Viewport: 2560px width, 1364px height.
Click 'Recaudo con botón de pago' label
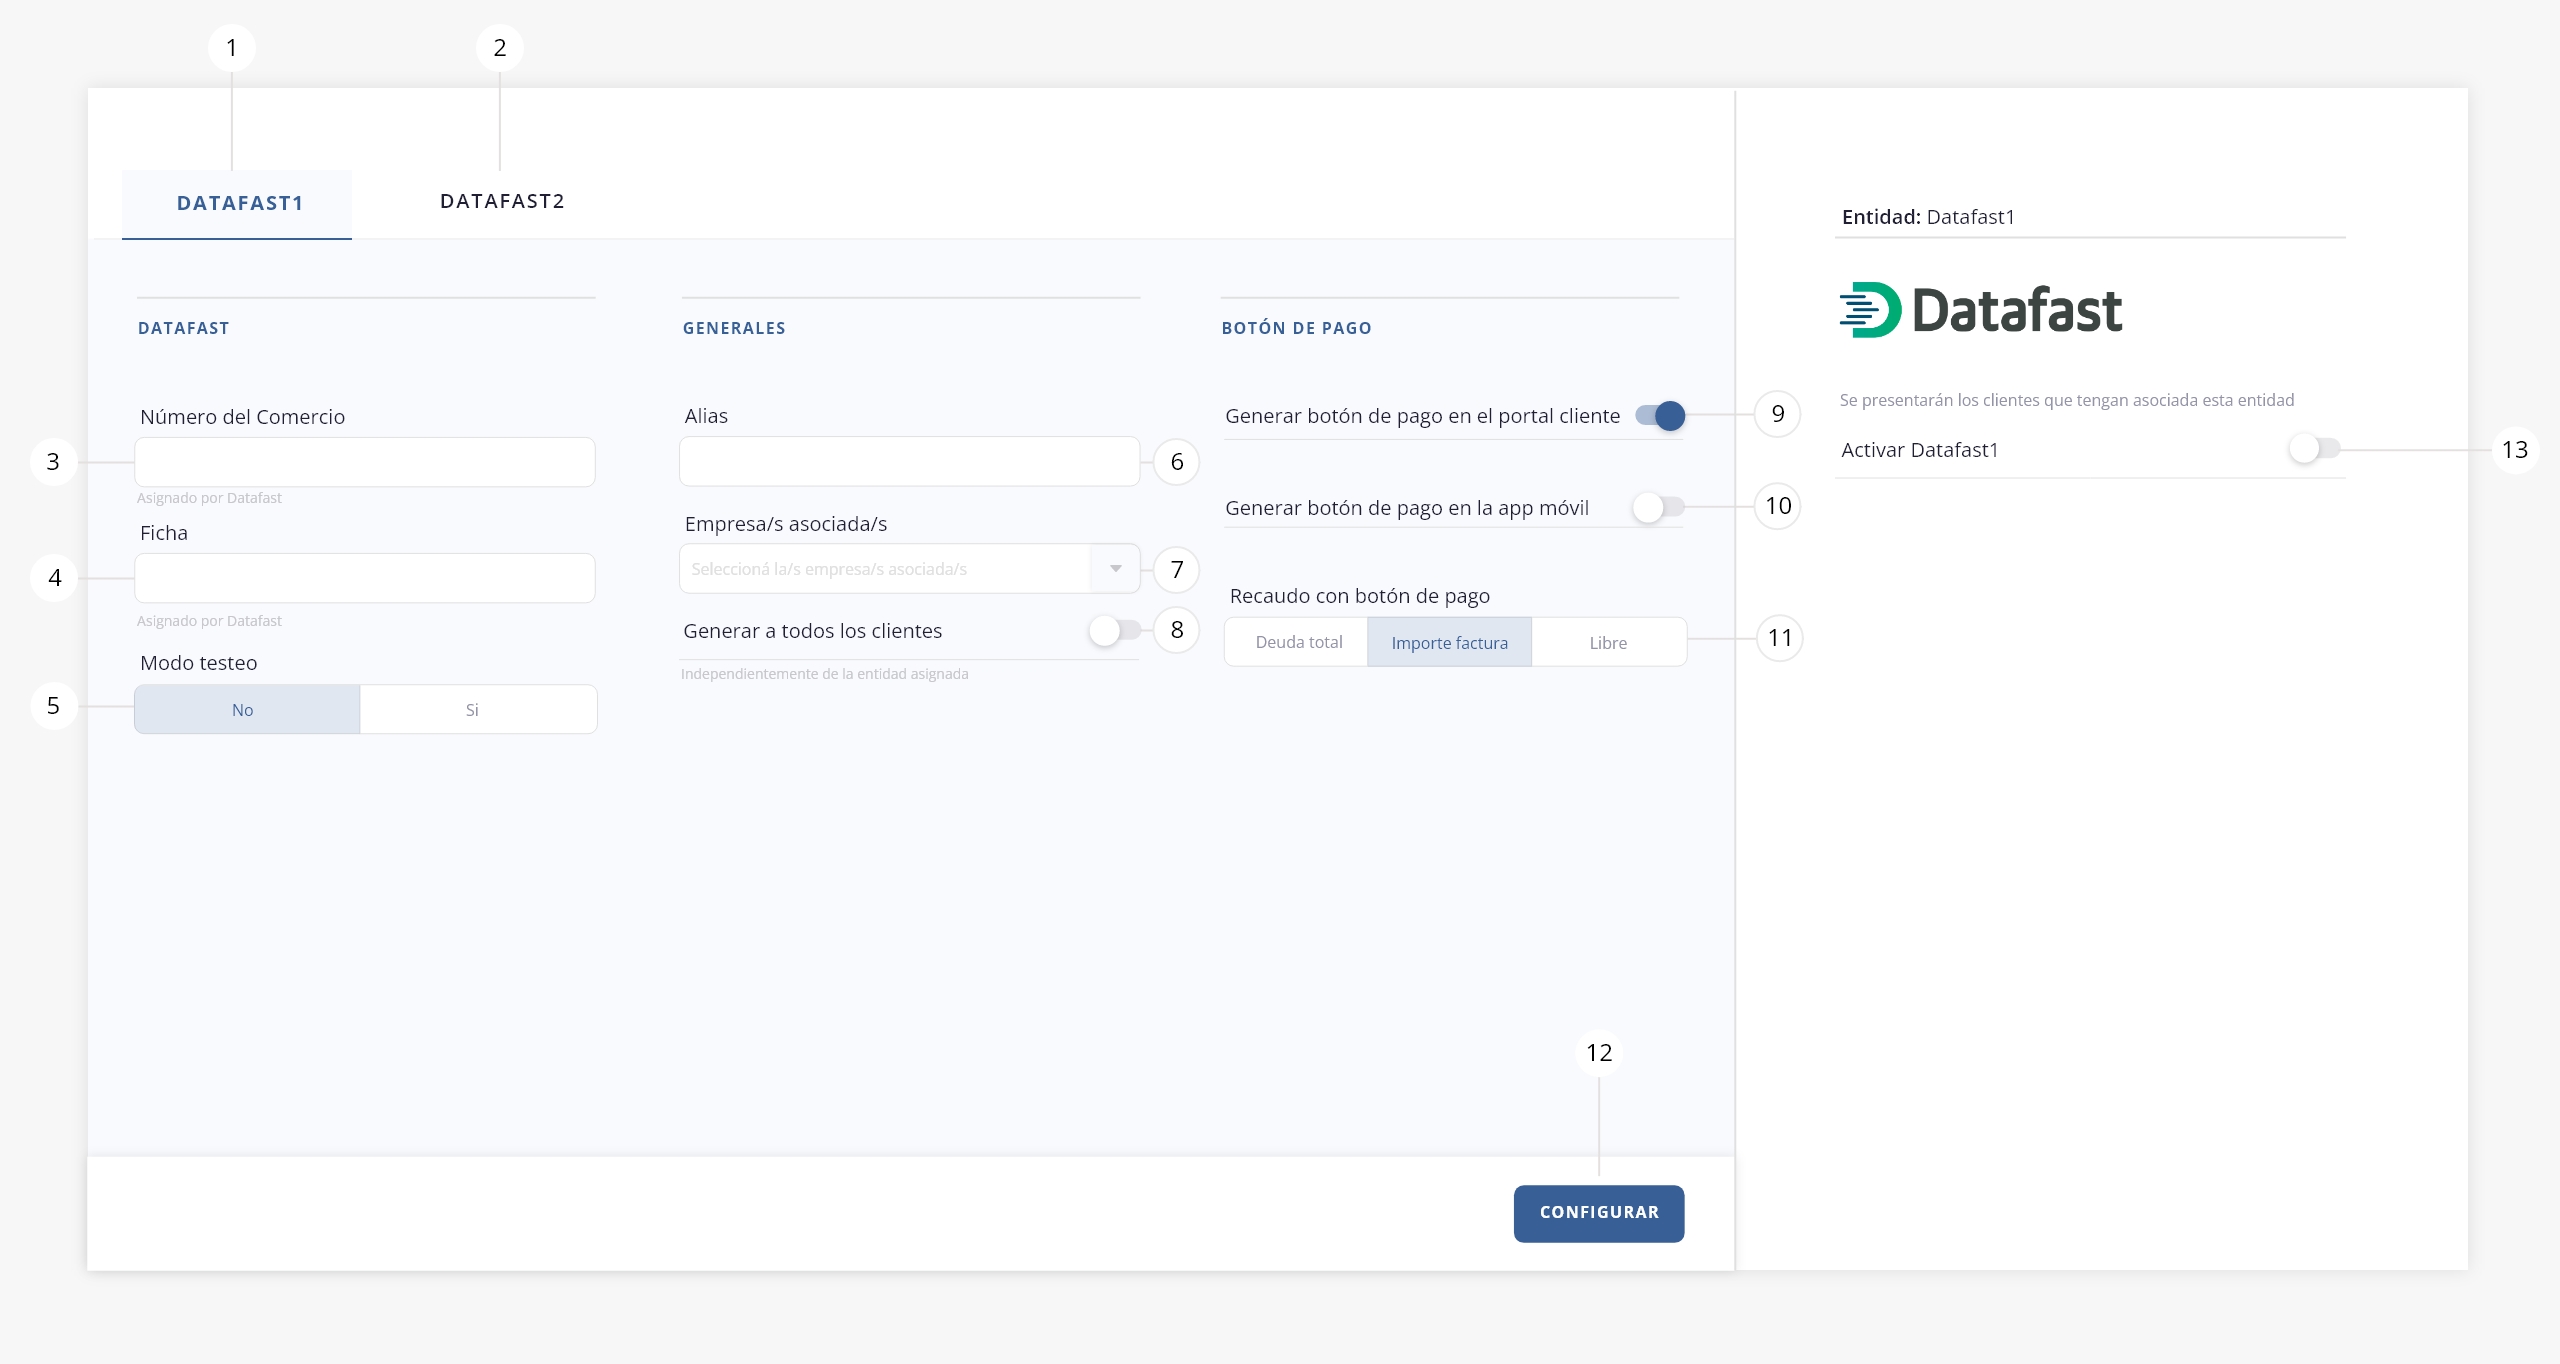point(1359,596)
